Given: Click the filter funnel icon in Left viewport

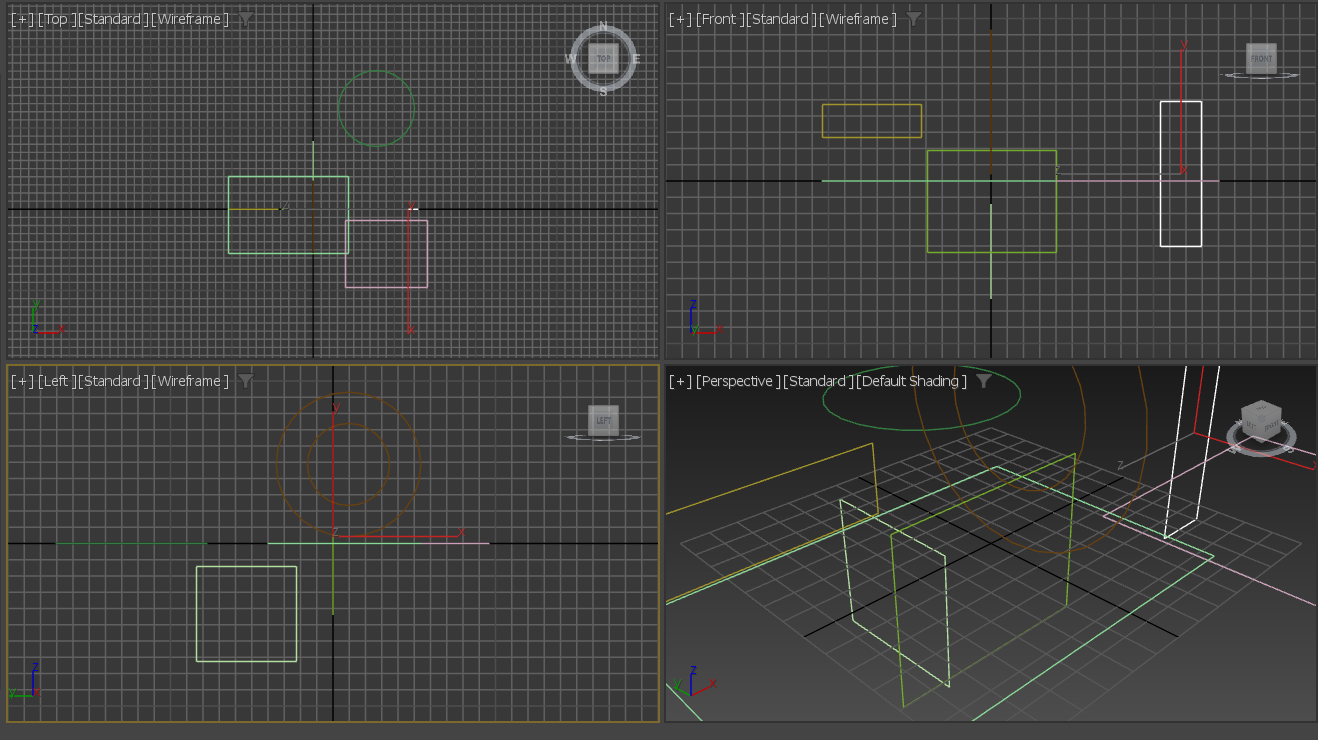Looking at the screenshot, I should point(245,381).
